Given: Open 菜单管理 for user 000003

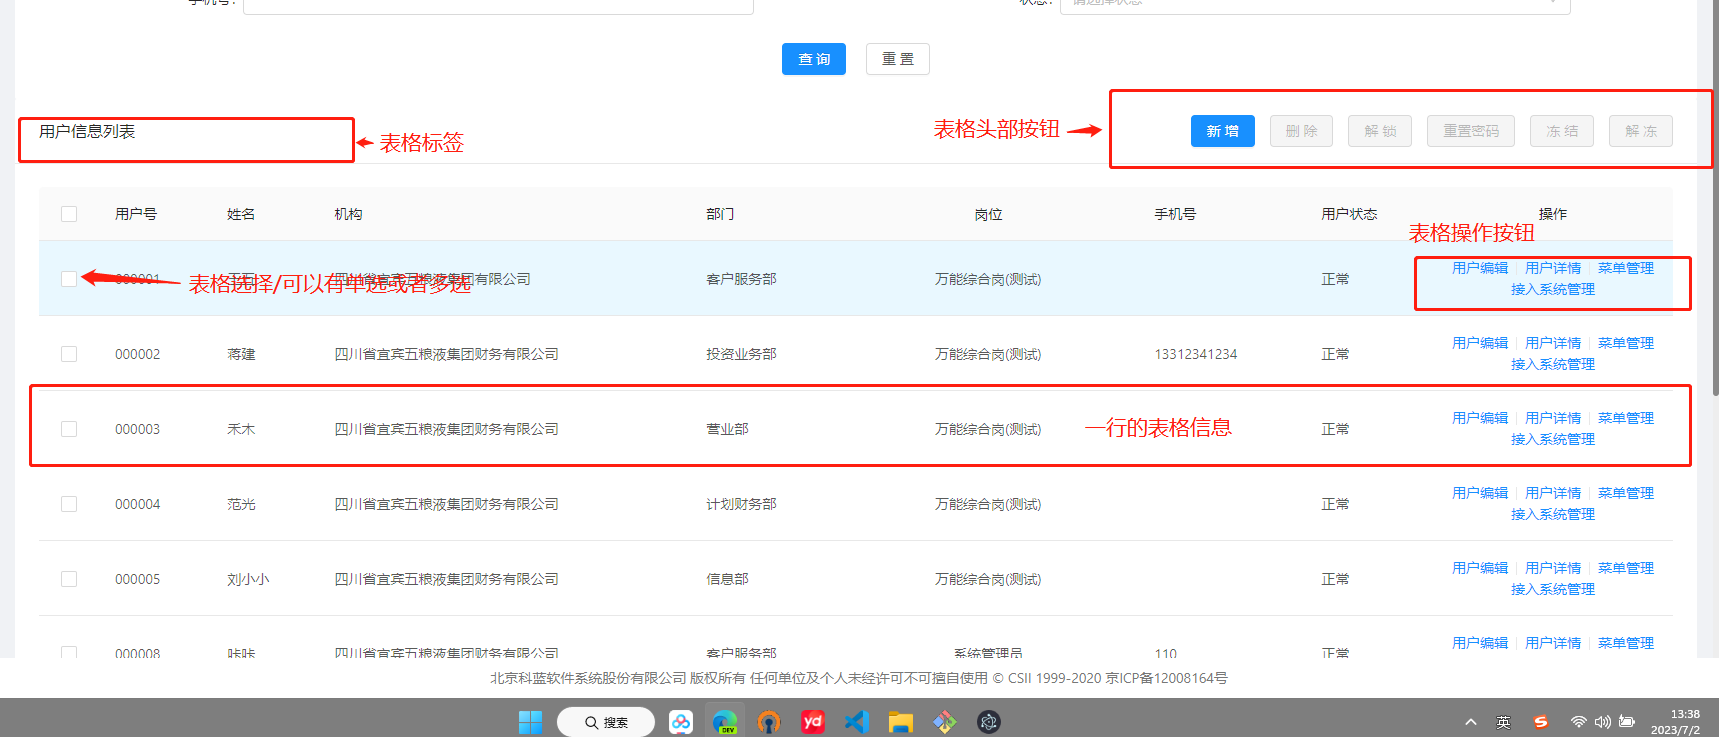Looking at the screenshot, I should pyautogui.click(x=1626, y=418).
